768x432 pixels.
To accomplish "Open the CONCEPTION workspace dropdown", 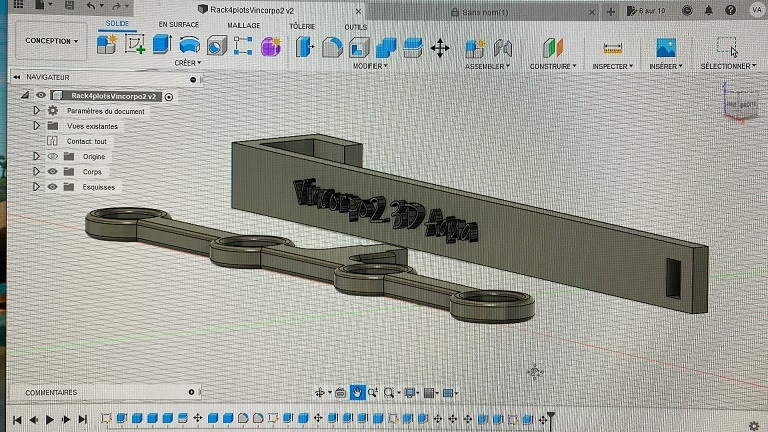I will [x=50, y=41].
